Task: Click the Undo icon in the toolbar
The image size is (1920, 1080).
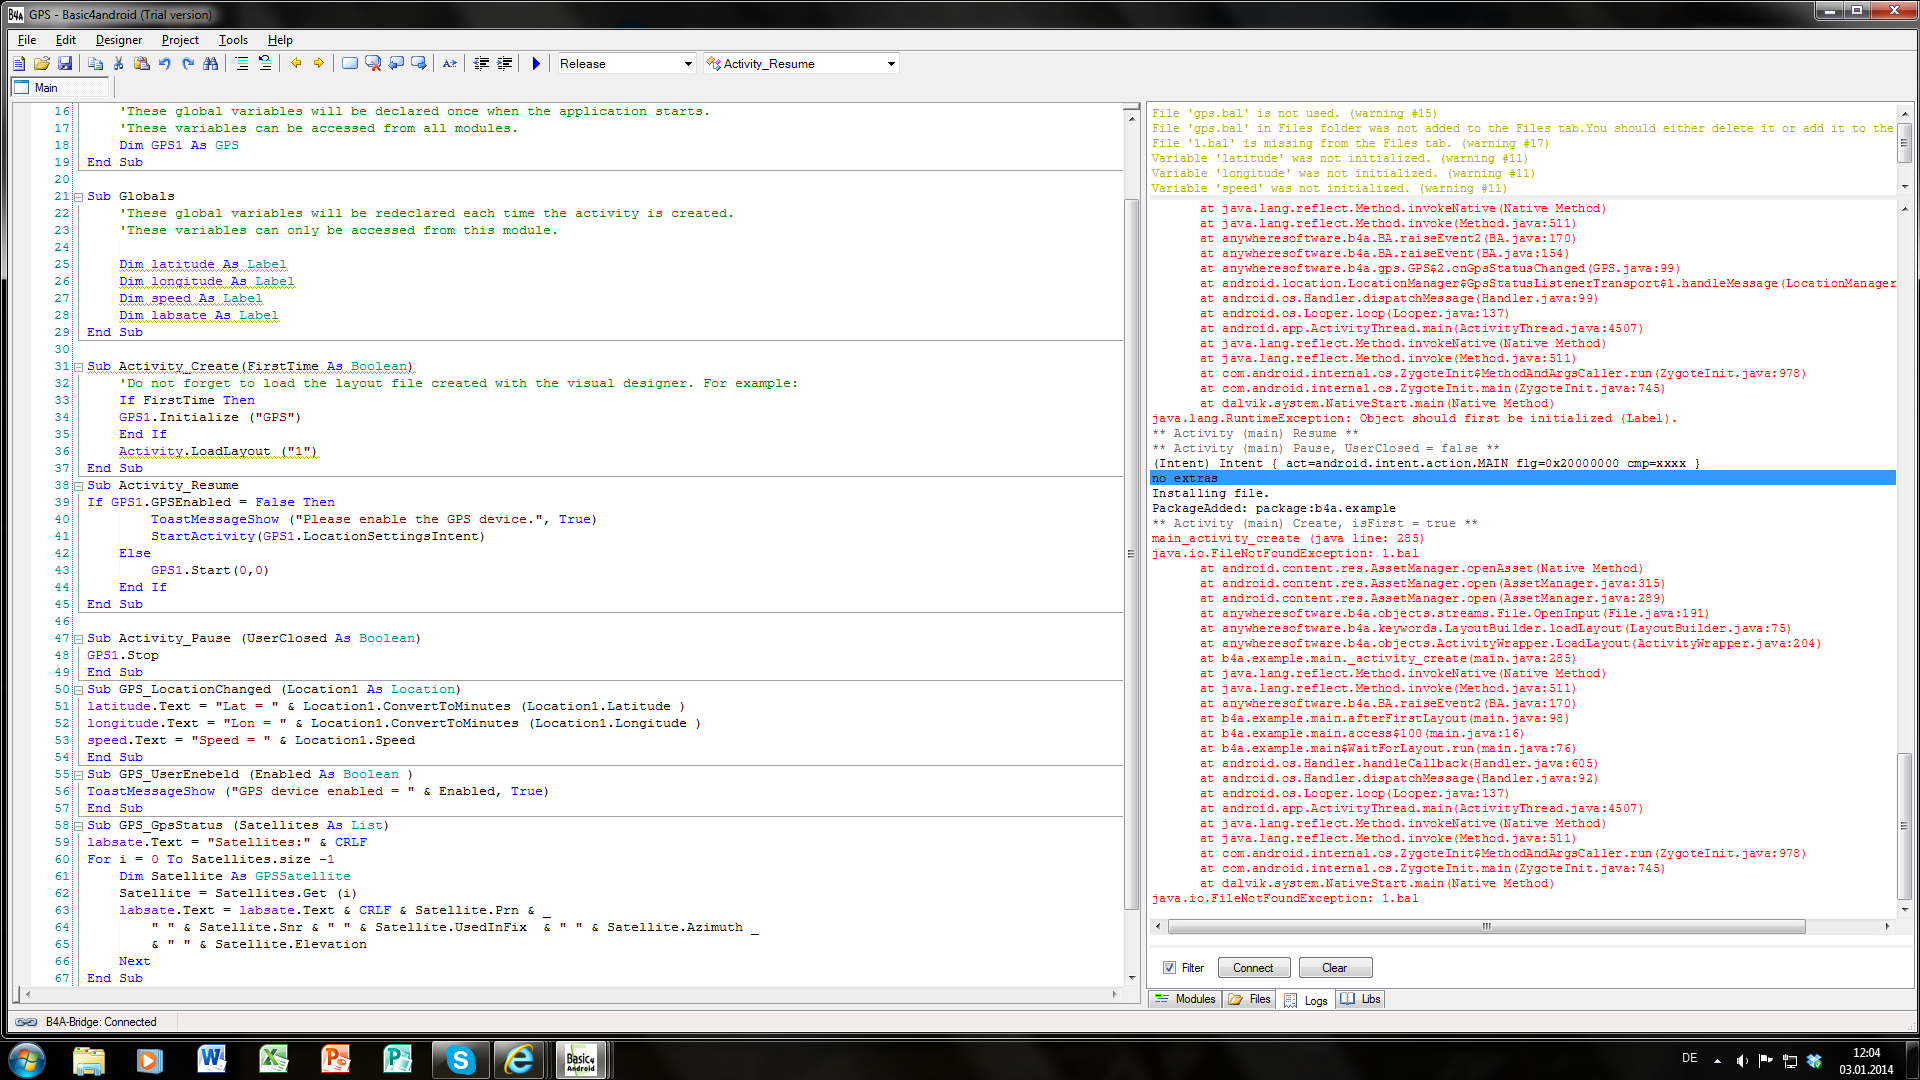Action: click(165, 63)
